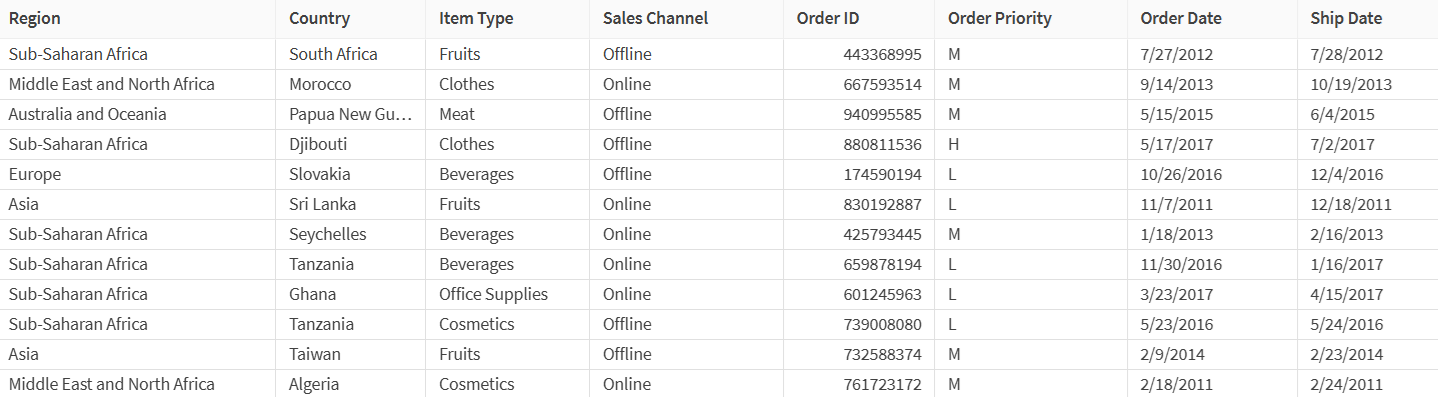Select Order ID 425793445 cell

(x=859, y=234)
